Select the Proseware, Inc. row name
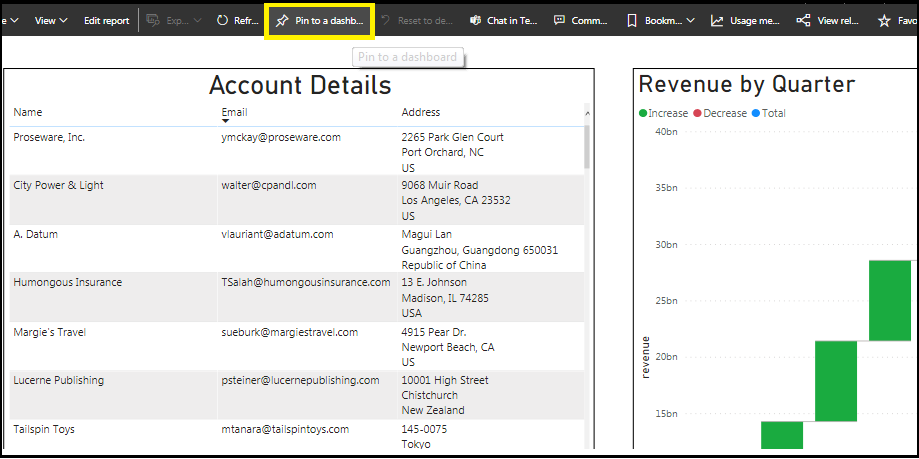 pyautogui.click(x=49, y=137)
